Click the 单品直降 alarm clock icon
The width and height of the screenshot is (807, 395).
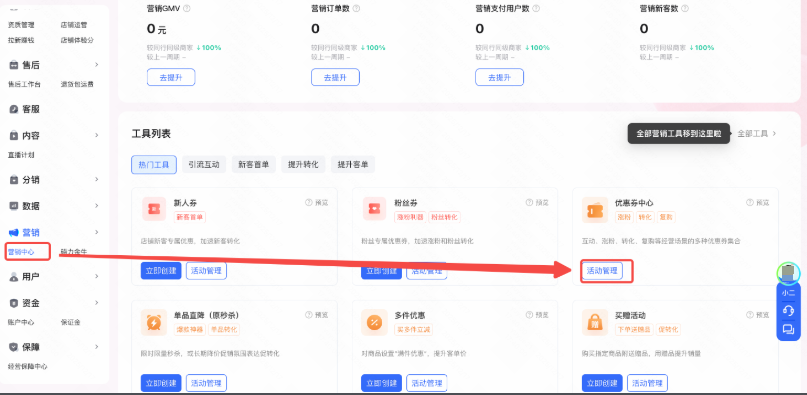tap(154, 323)
